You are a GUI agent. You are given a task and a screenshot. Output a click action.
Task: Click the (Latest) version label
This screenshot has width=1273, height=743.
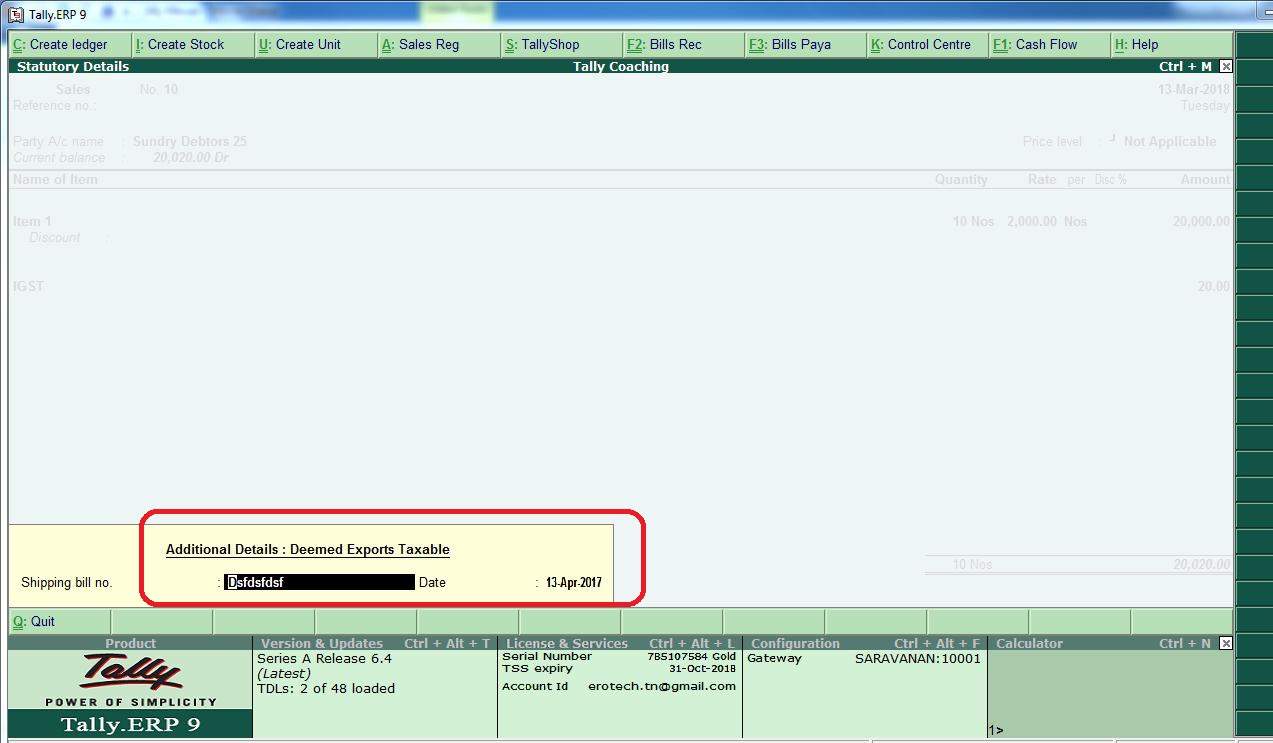(284, 673)
